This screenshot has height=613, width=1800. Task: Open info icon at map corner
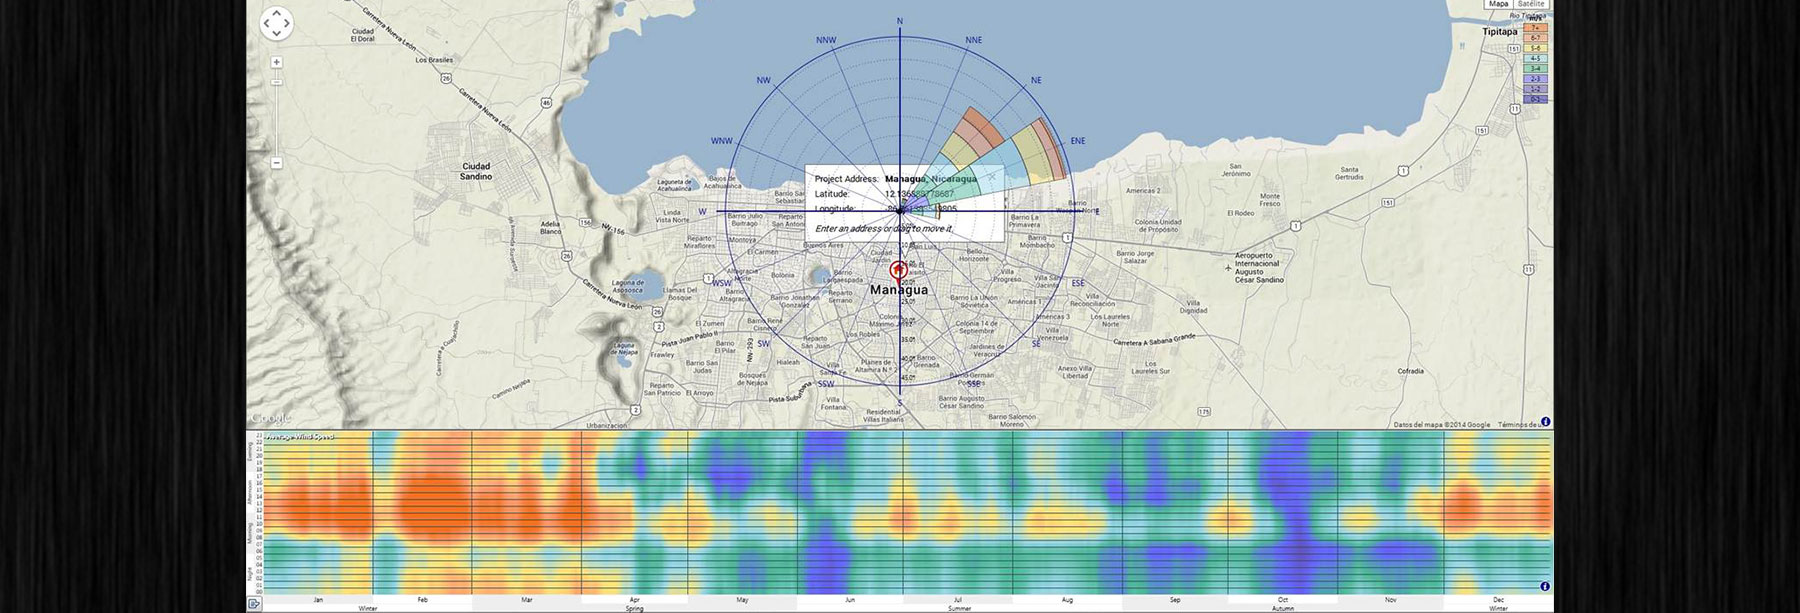pyautogui.click(x=1545, y=422)
